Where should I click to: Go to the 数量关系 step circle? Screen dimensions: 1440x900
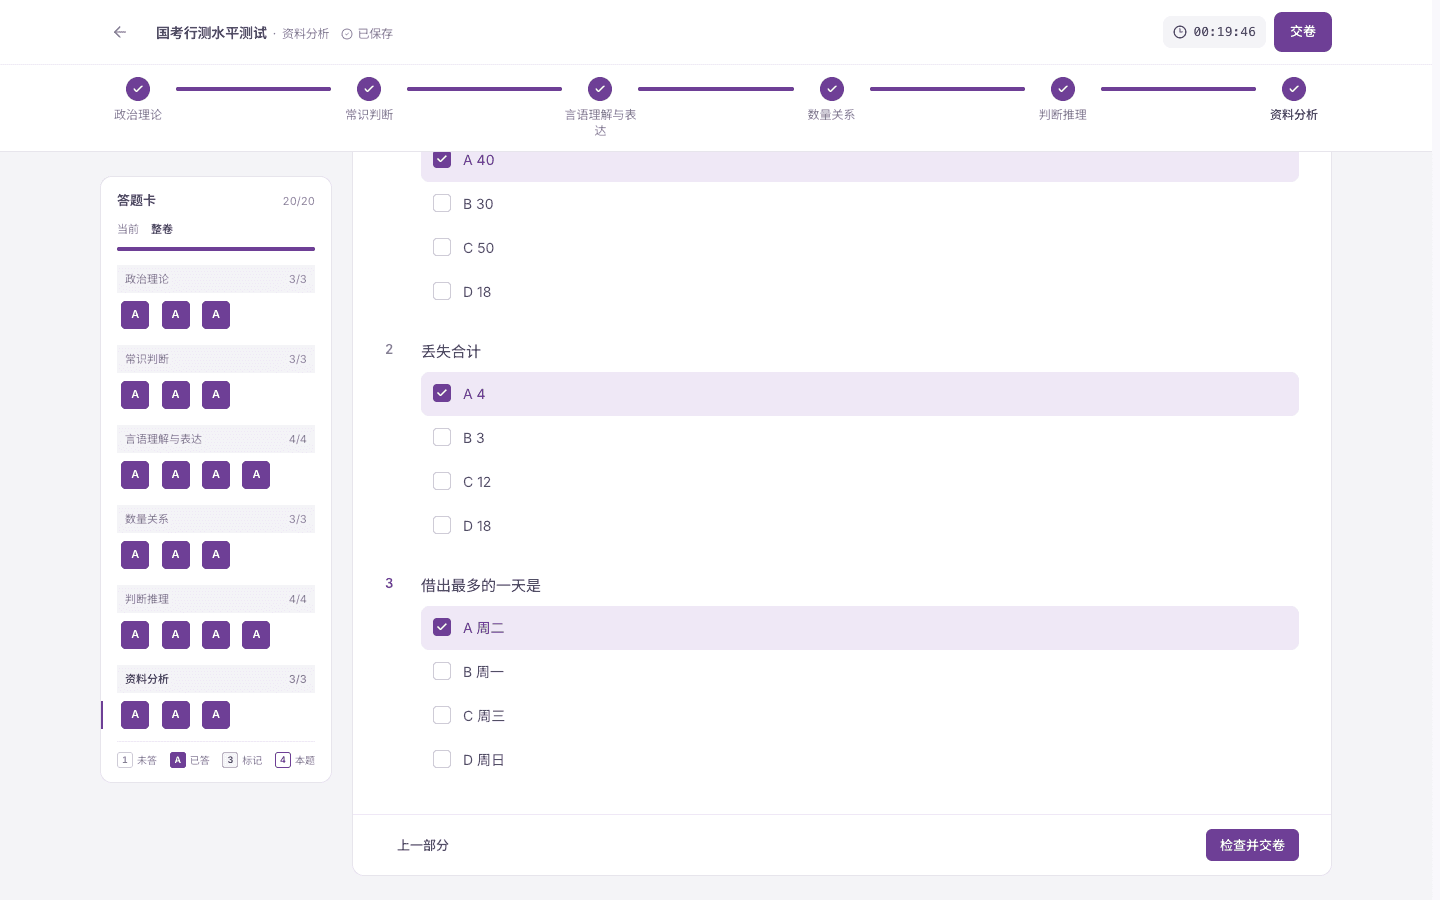pyautogui.click(x=832, y=89)
